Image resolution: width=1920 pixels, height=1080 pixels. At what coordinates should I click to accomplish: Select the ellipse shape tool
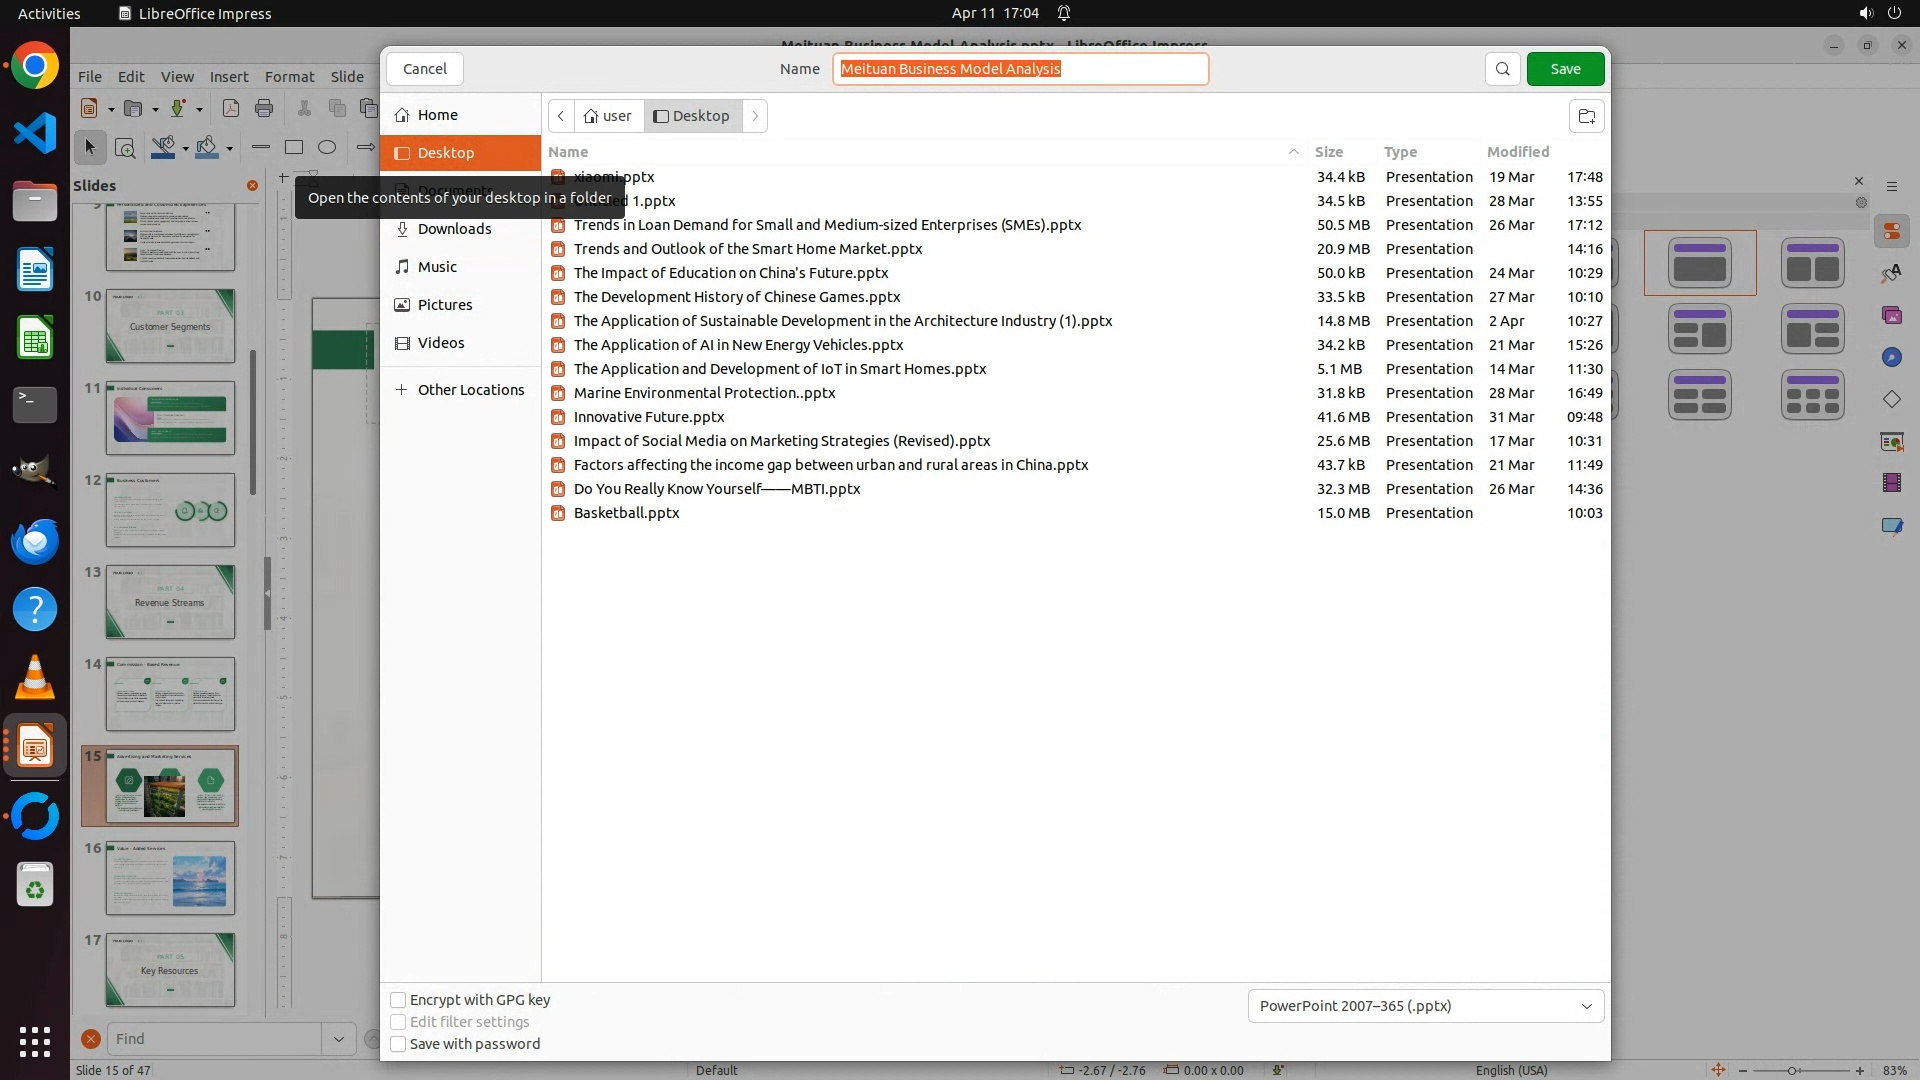coord(327,147)
